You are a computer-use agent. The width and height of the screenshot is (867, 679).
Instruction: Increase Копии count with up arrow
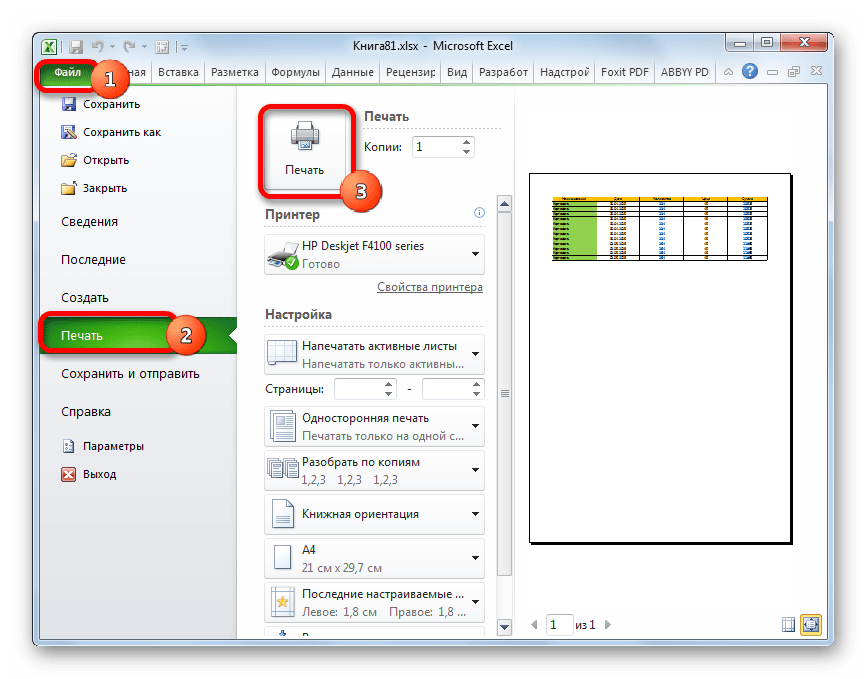click(x=467, y=142)
